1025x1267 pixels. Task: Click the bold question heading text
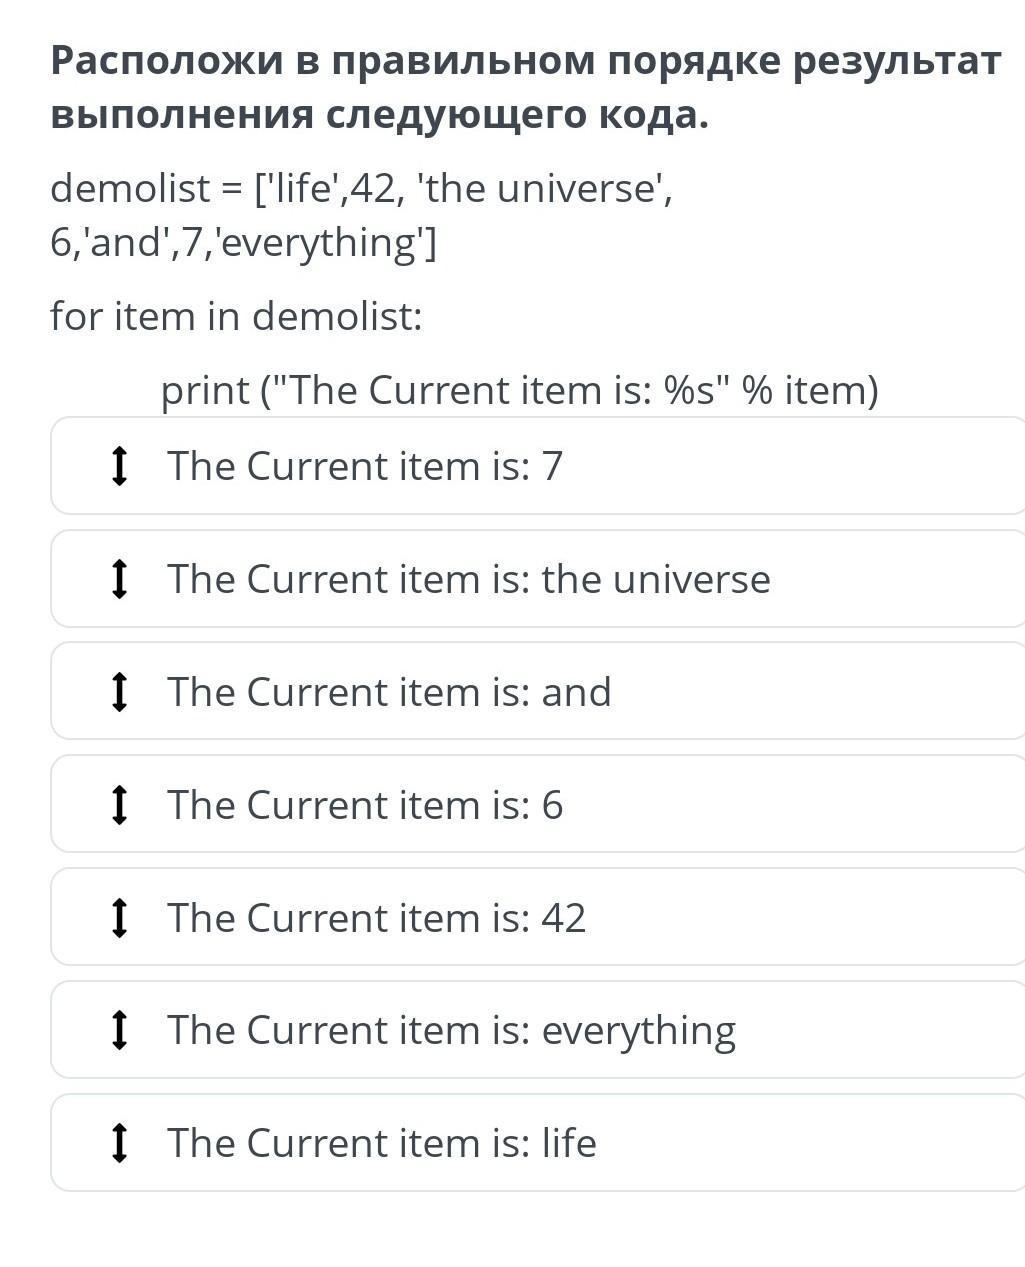pyautogui.click(x=525, y=88)
